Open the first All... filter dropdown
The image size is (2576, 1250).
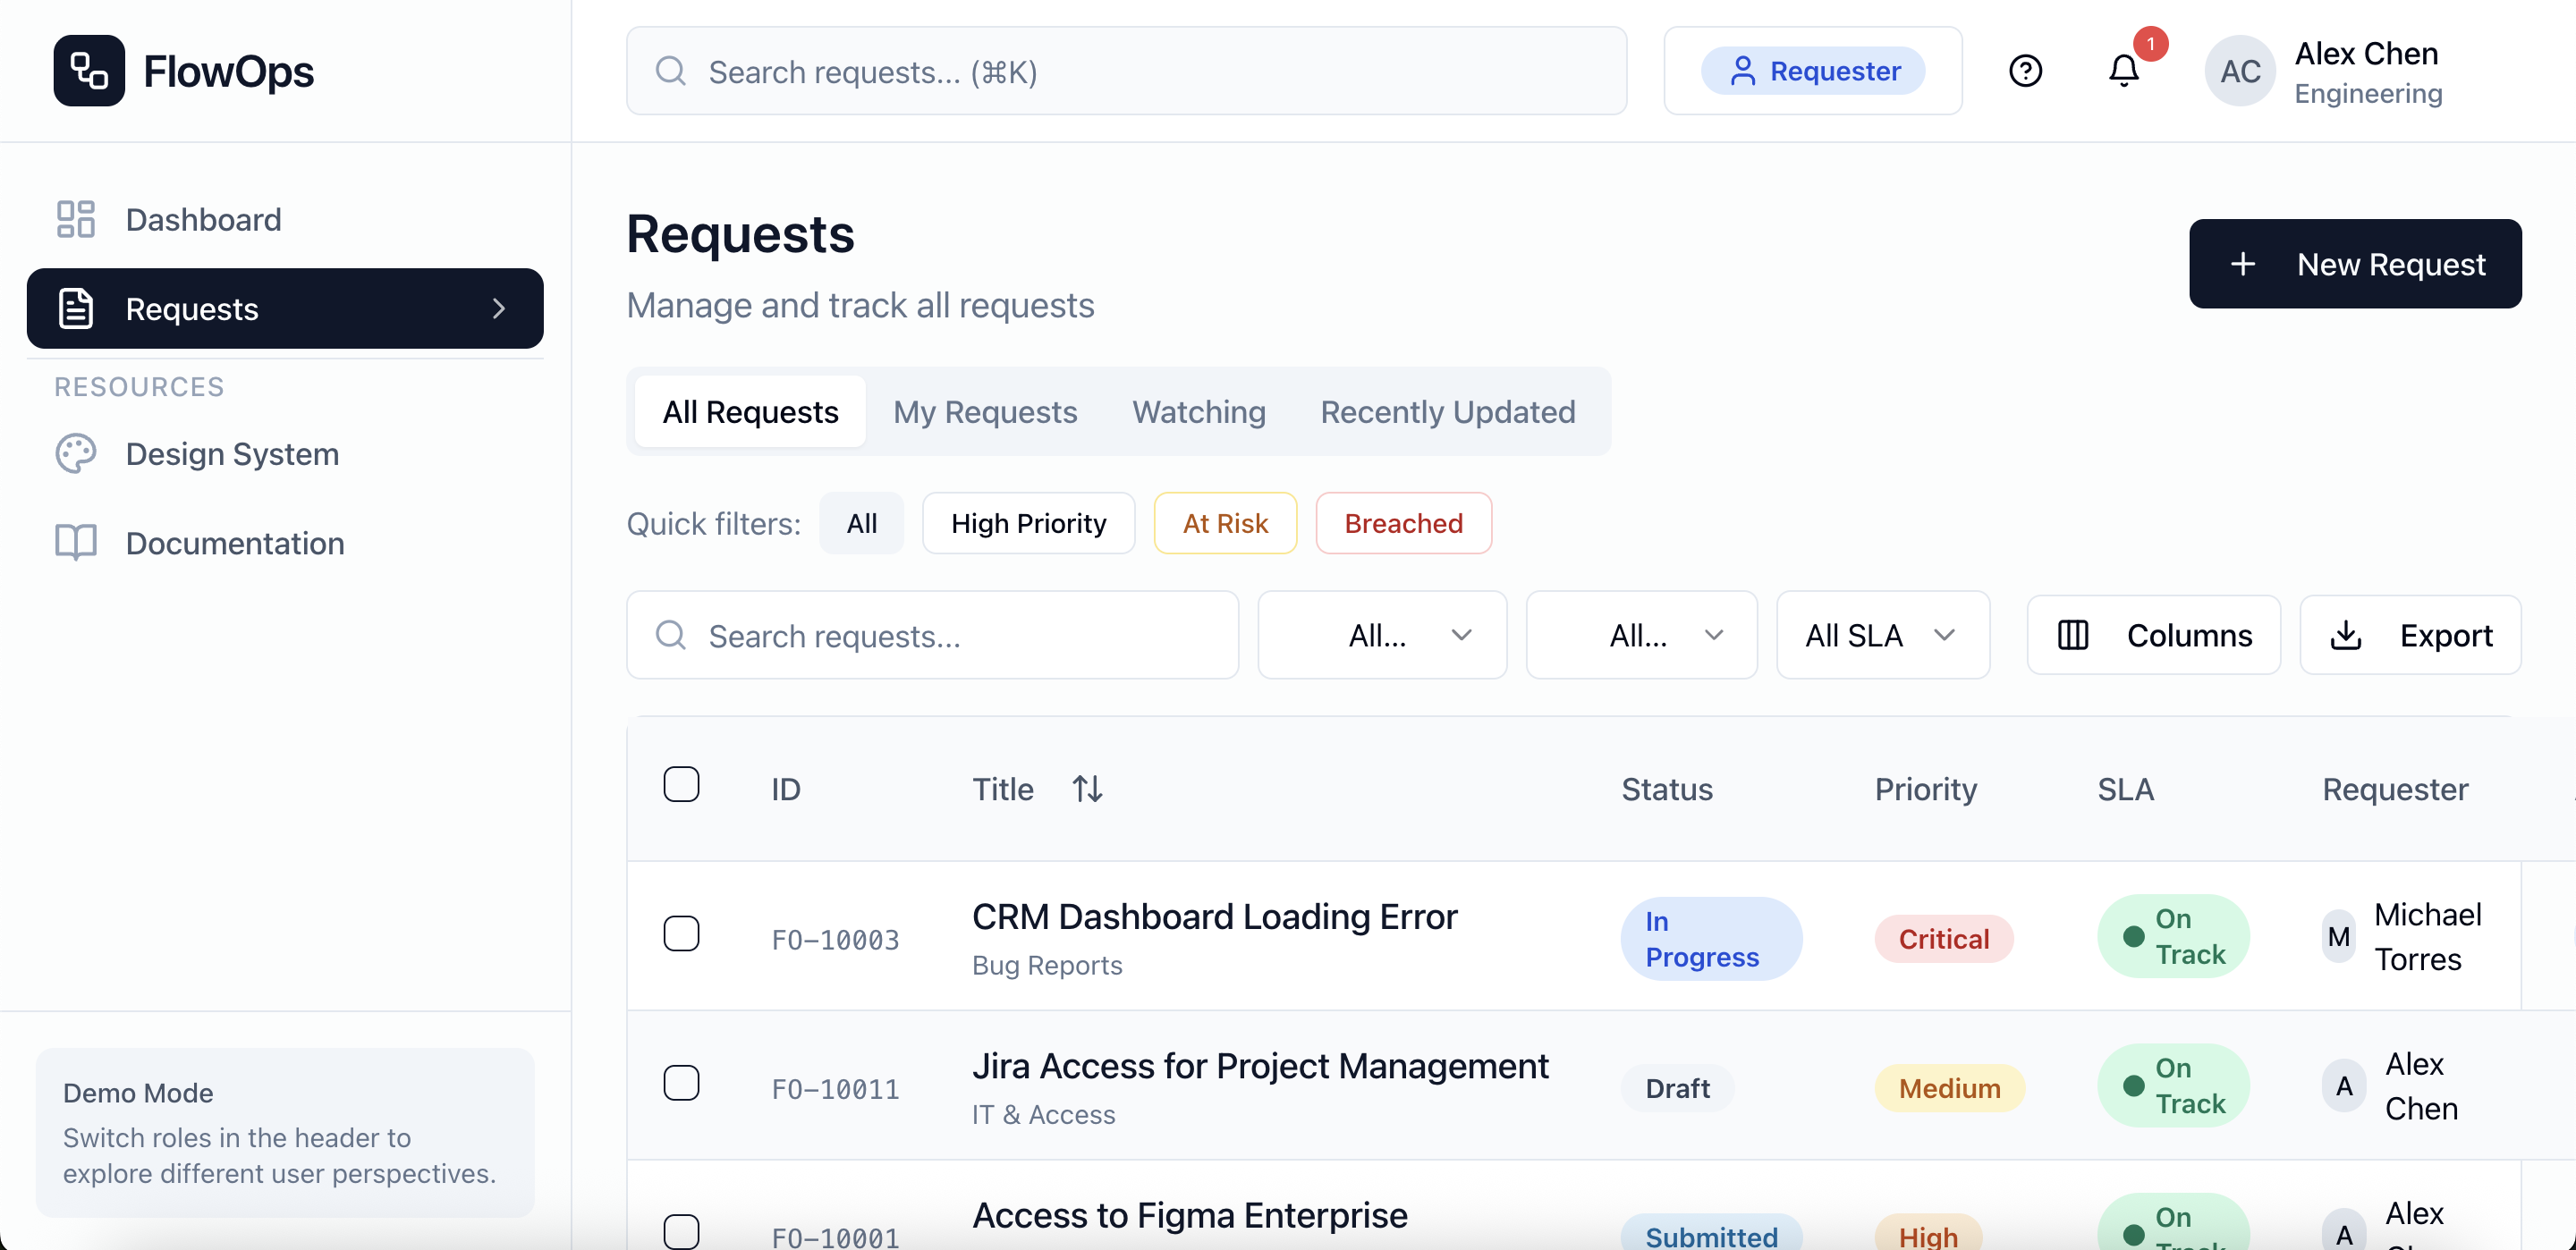(x=1382, y=635)
